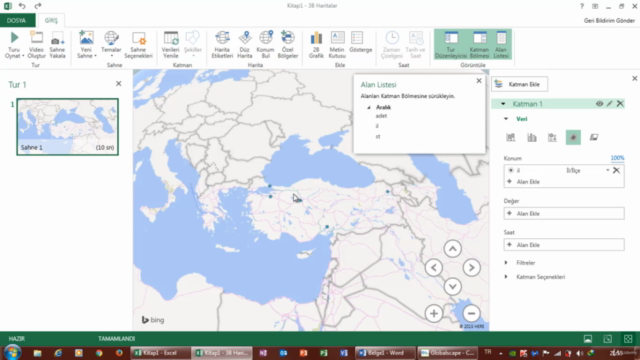Screen dimensions: 640x360
Task: Choose clustered column chart type
Action: tap(531, 138)
